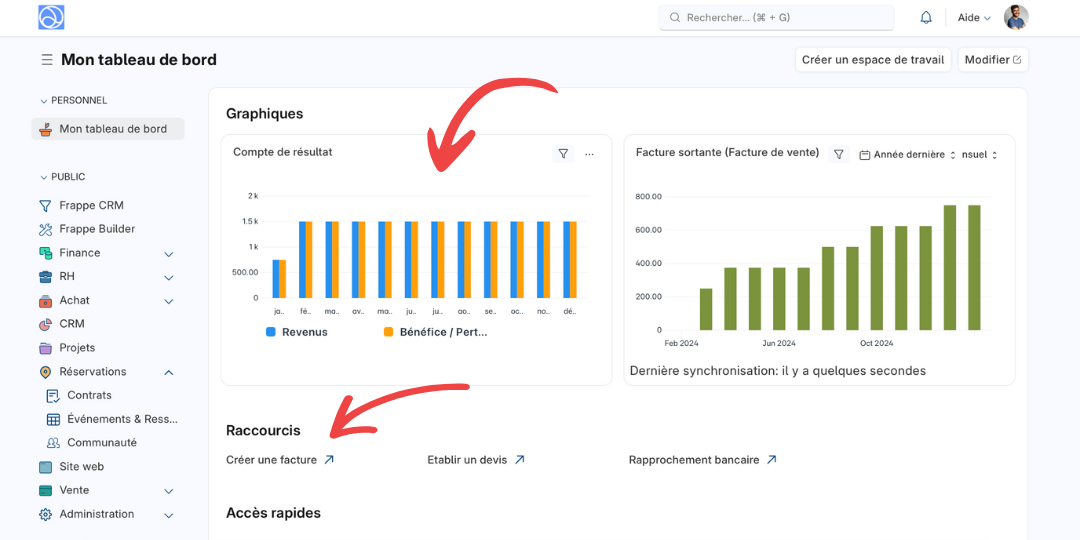Expand the Vente section chevron
Screen dimensions: 1080x540
(169, 491)
